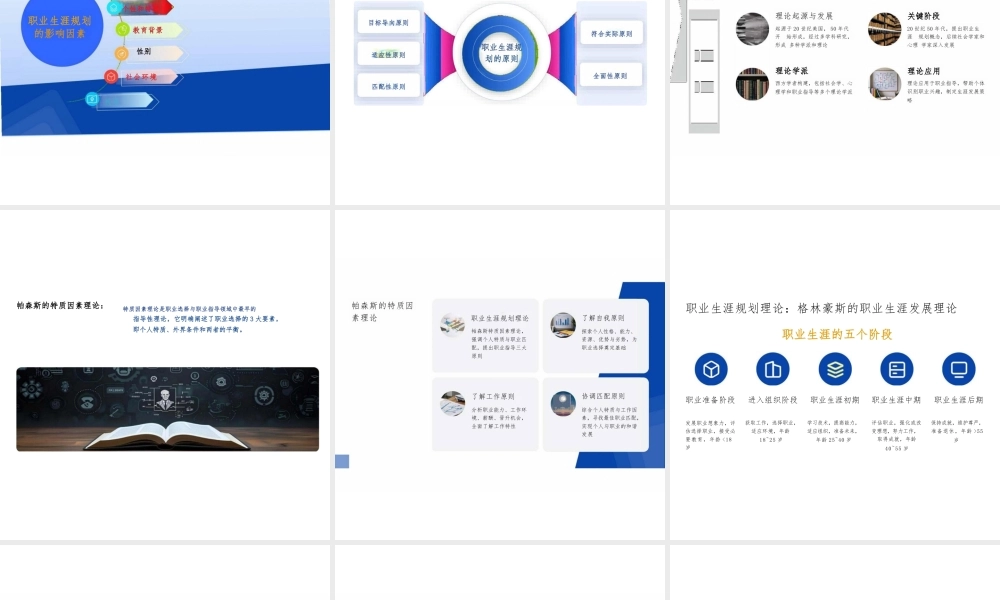Open the 了解自我原则 card
The image size is (1000, 600).
point(596,335)
